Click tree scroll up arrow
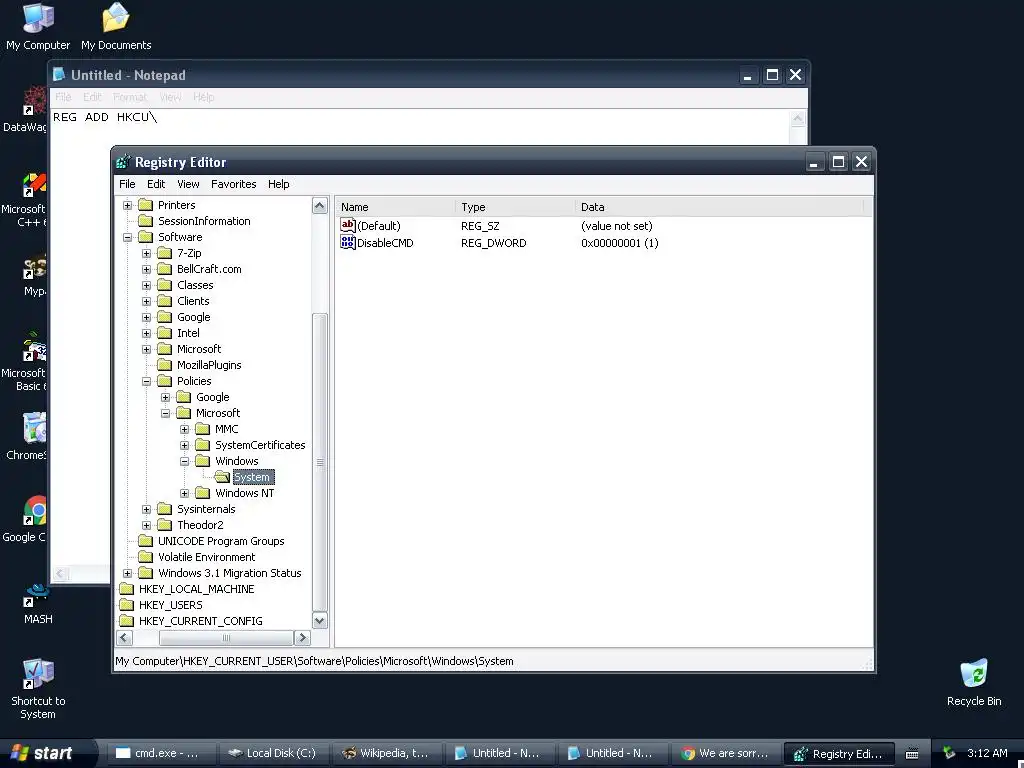Image resolution: width=1024 pixels, height=768 pixels. (x=319, y=206)
